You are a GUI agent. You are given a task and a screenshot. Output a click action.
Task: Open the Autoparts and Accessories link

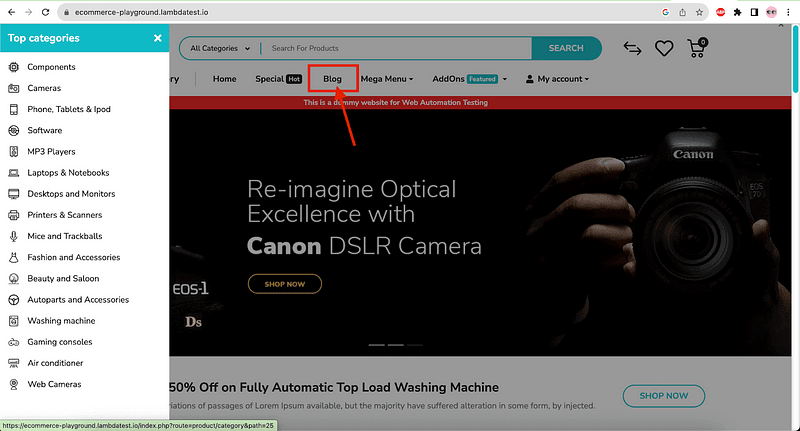(78, 300)
